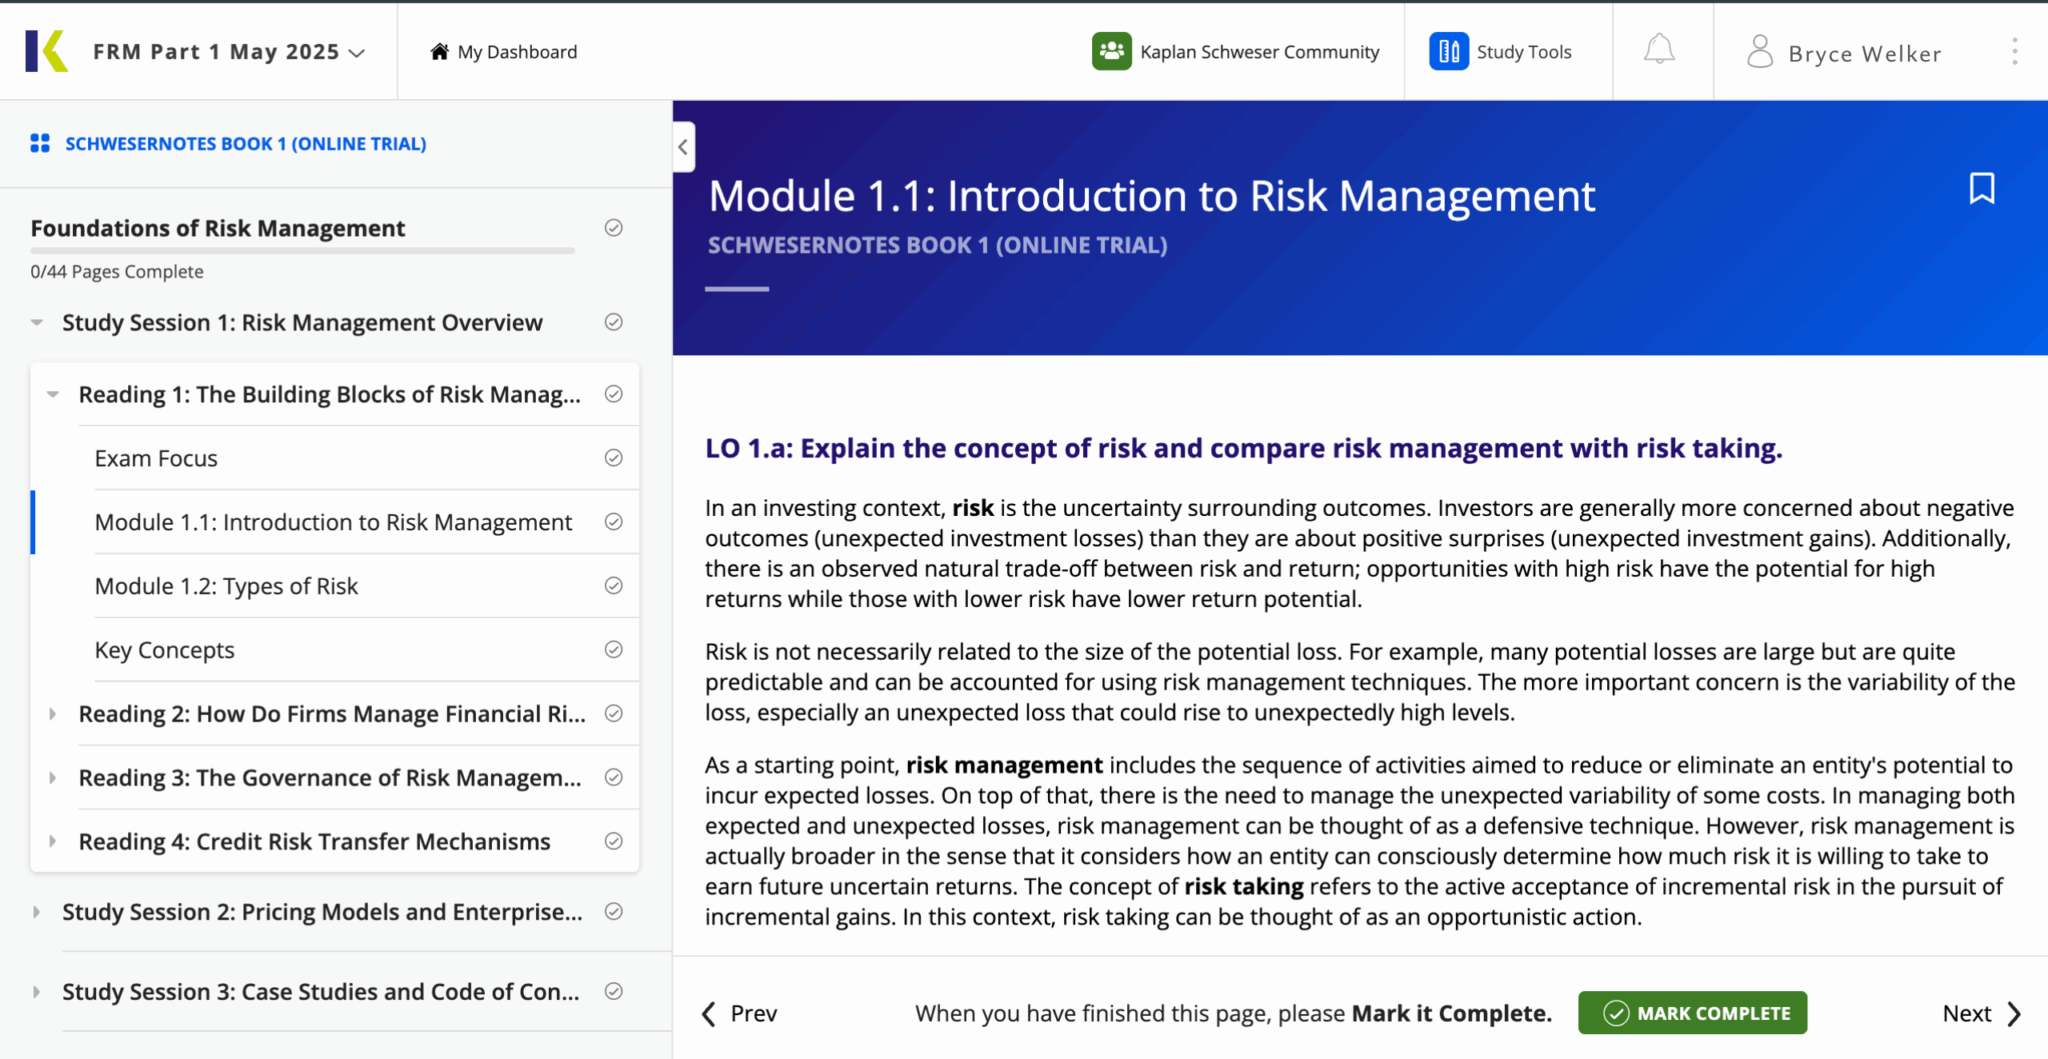Go to My Dashboard
The image size is (2048, 1059).
click(504, 52)
